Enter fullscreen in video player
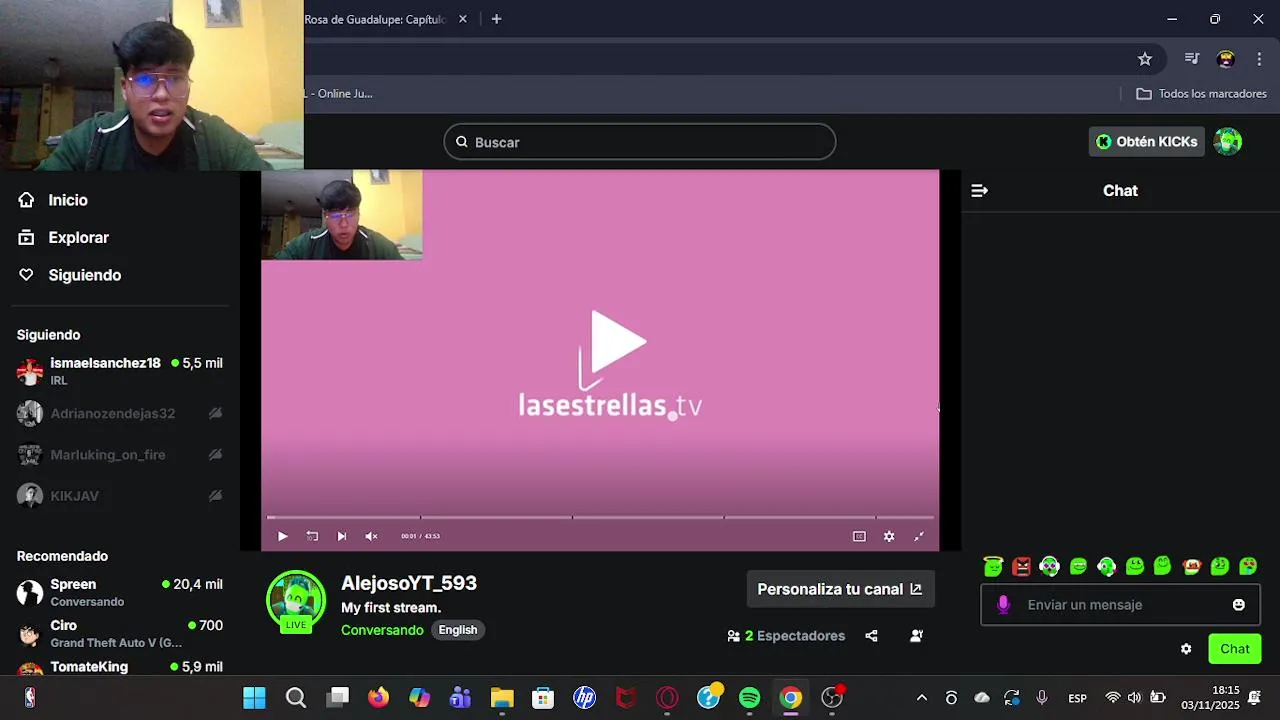The height and width of the screenshot is (720, 1280). 919,536
